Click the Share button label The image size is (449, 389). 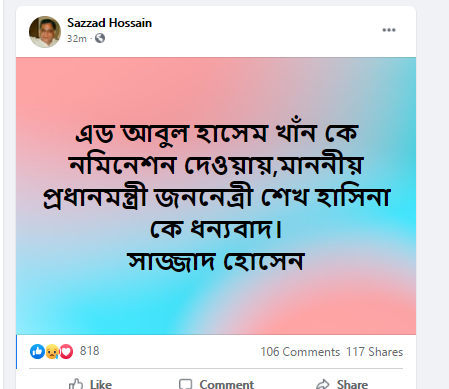pos(352,384)
